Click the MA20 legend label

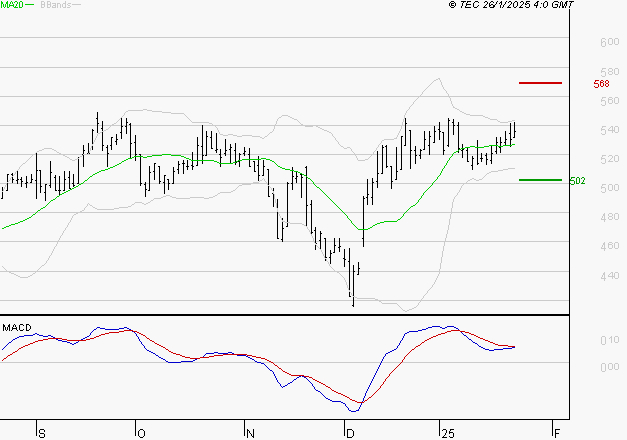pos(12,5)
